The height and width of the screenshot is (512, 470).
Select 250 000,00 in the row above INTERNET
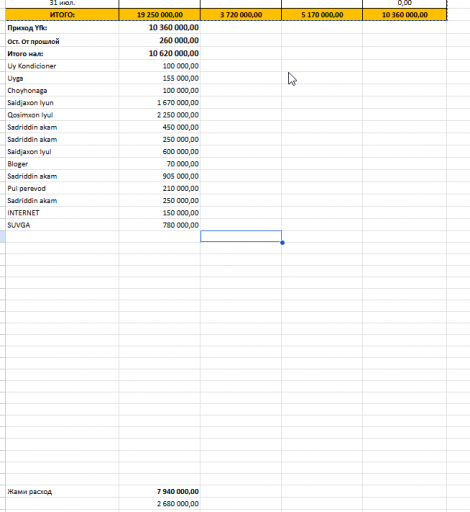[x=159, y=201]
